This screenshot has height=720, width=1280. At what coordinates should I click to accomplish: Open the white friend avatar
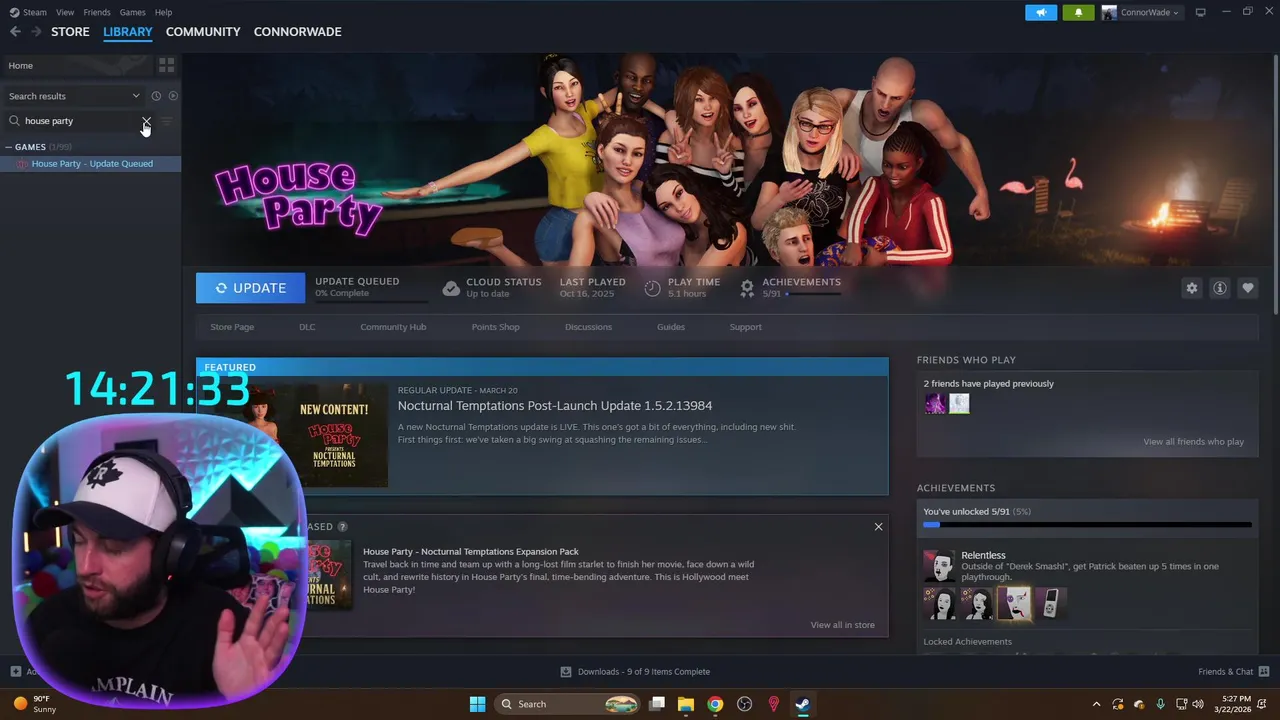(x=960, y=404)
